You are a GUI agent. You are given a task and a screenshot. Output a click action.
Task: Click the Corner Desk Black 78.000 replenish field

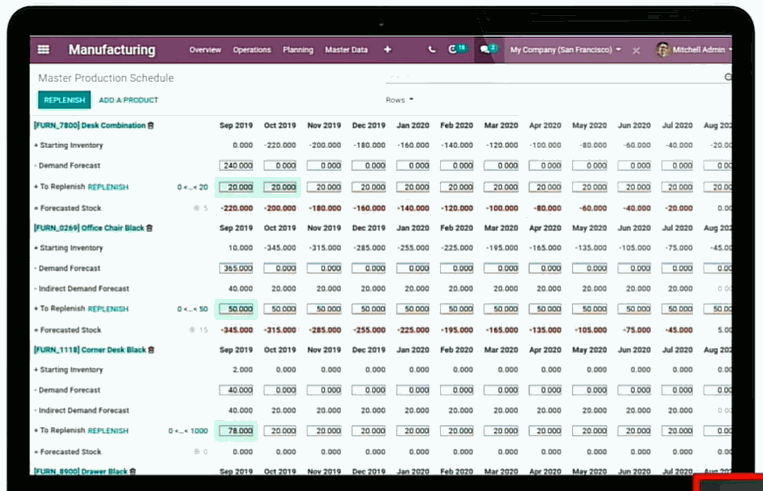coord(237,431)
